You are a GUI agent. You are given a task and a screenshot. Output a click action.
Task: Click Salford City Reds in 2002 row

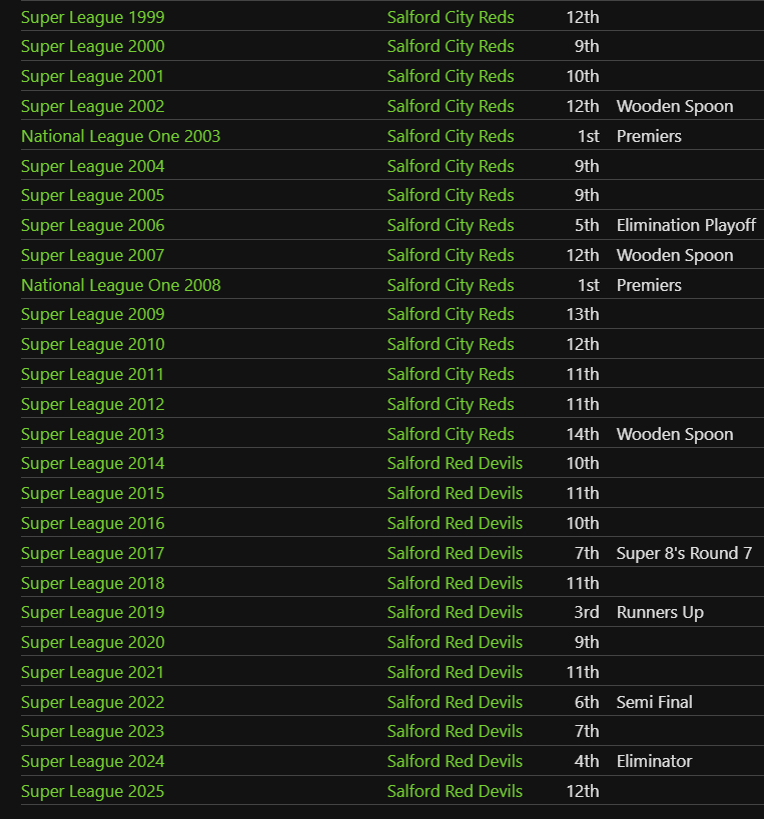451,107
